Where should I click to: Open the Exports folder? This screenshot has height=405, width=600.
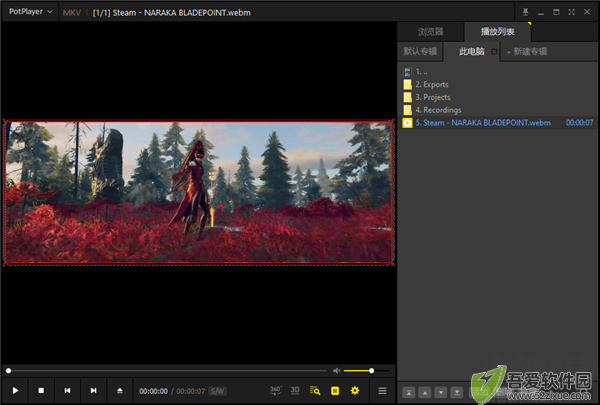pos(497,84)
